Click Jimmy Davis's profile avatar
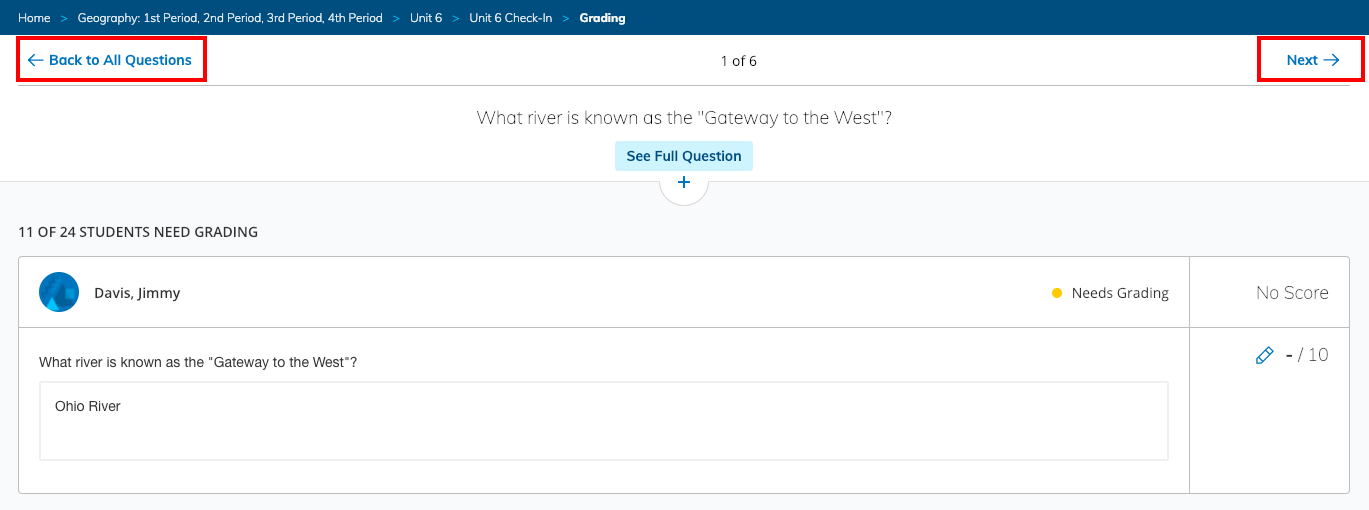 [59, 293]
